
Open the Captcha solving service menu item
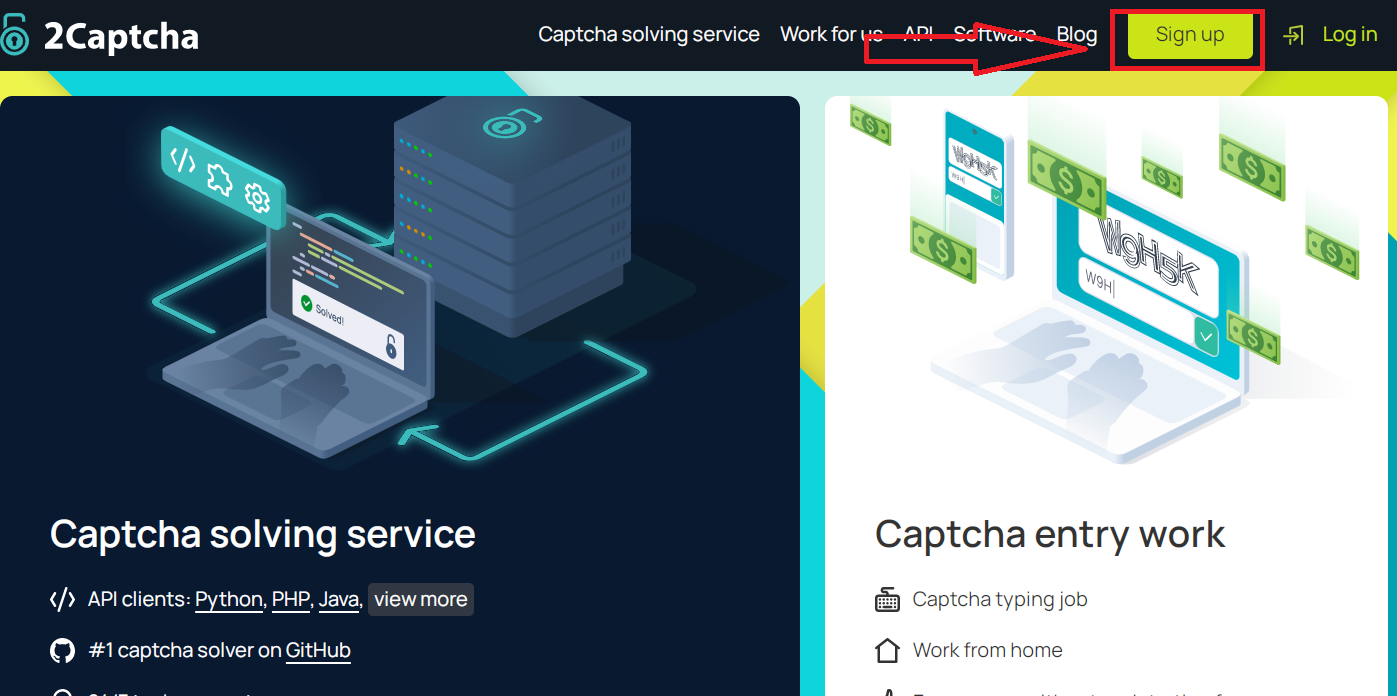pos(648,34)
